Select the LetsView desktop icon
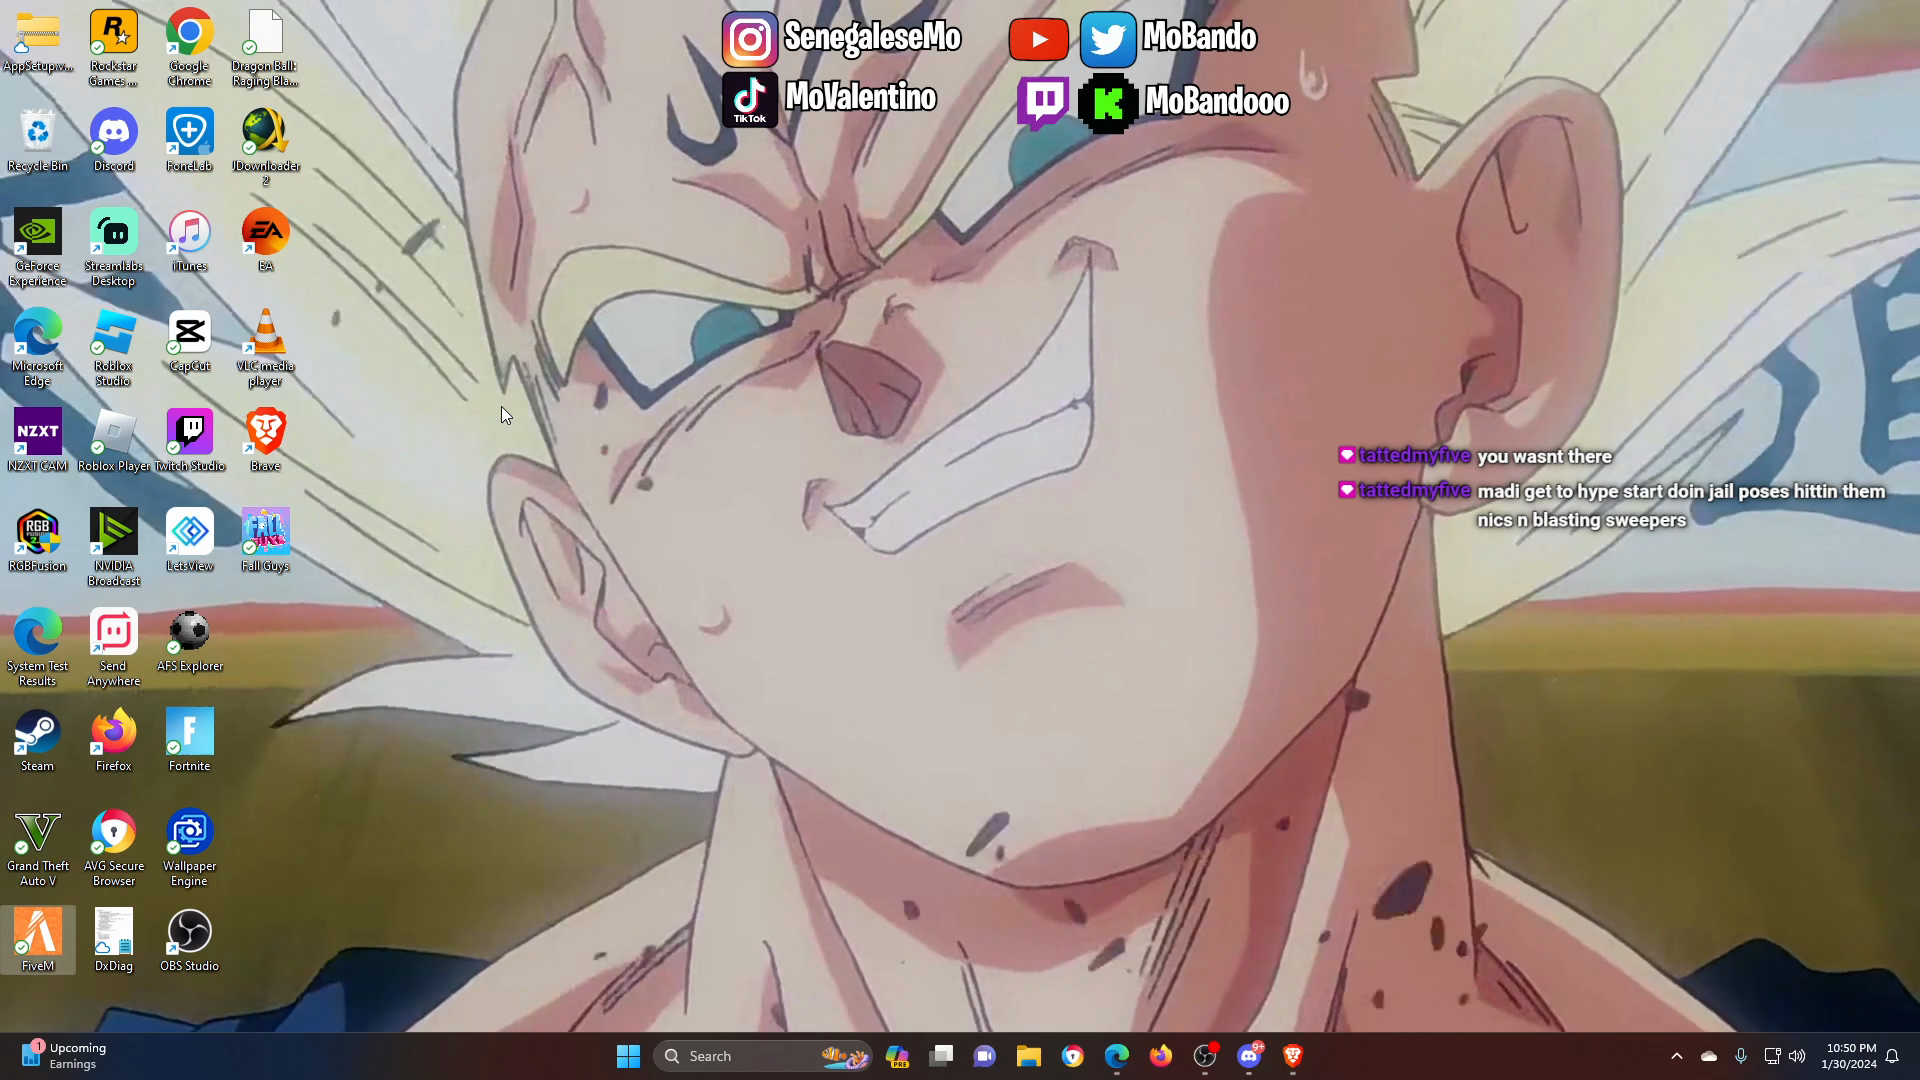Image resolution: width=1920 pixels, height=1080 pixels. [189, 540]
